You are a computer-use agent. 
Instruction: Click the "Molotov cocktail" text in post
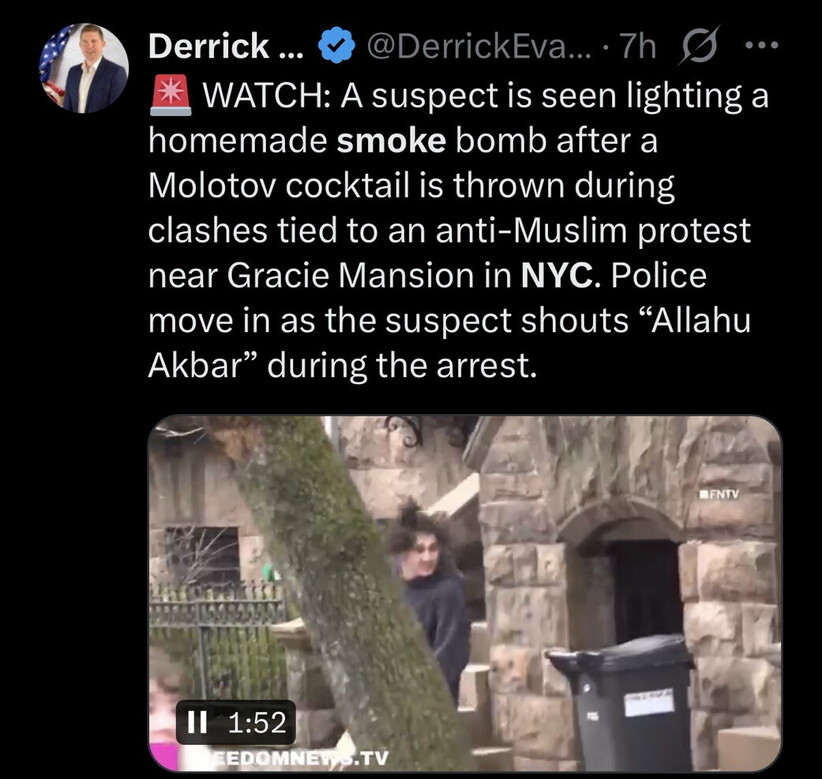pyautogui.click(x=279, y=186)
